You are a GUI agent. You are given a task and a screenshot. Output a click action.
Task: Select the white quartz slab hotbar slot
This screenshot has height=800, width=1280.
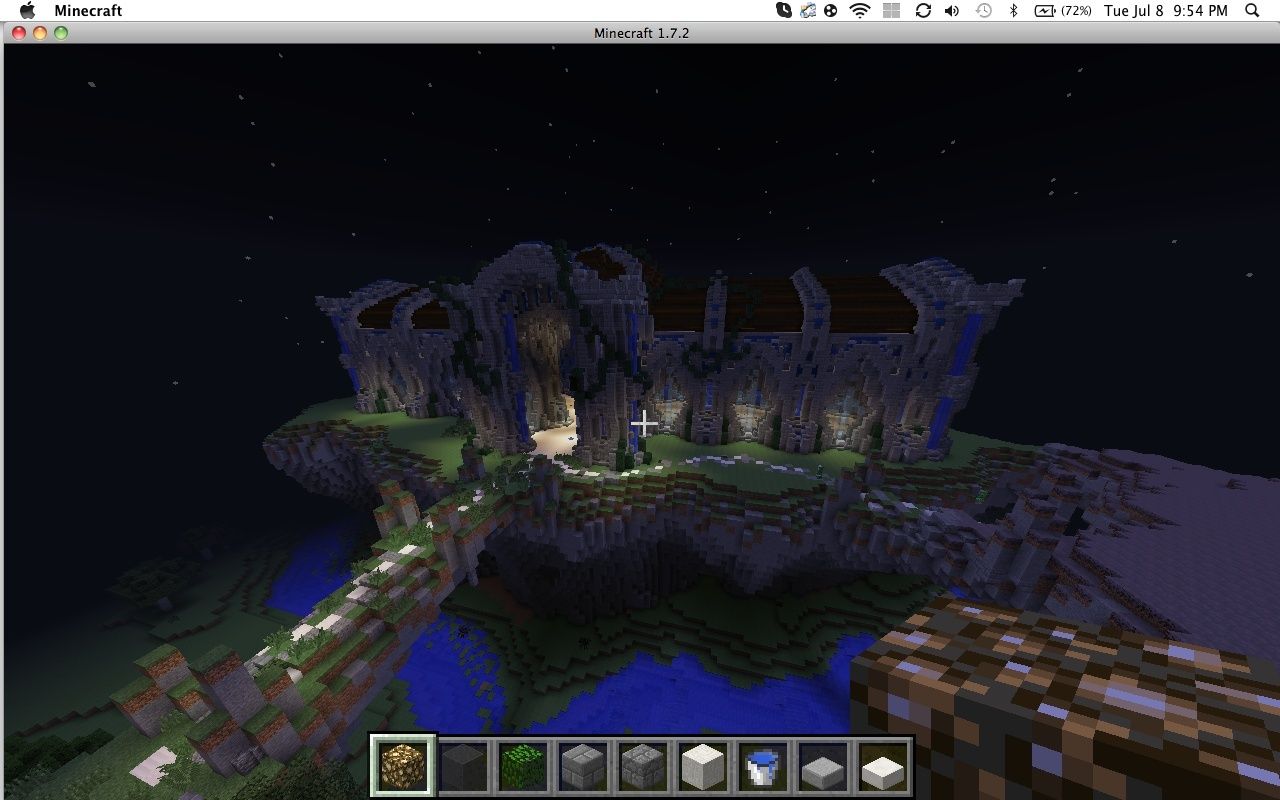click(x=882, y=766)
